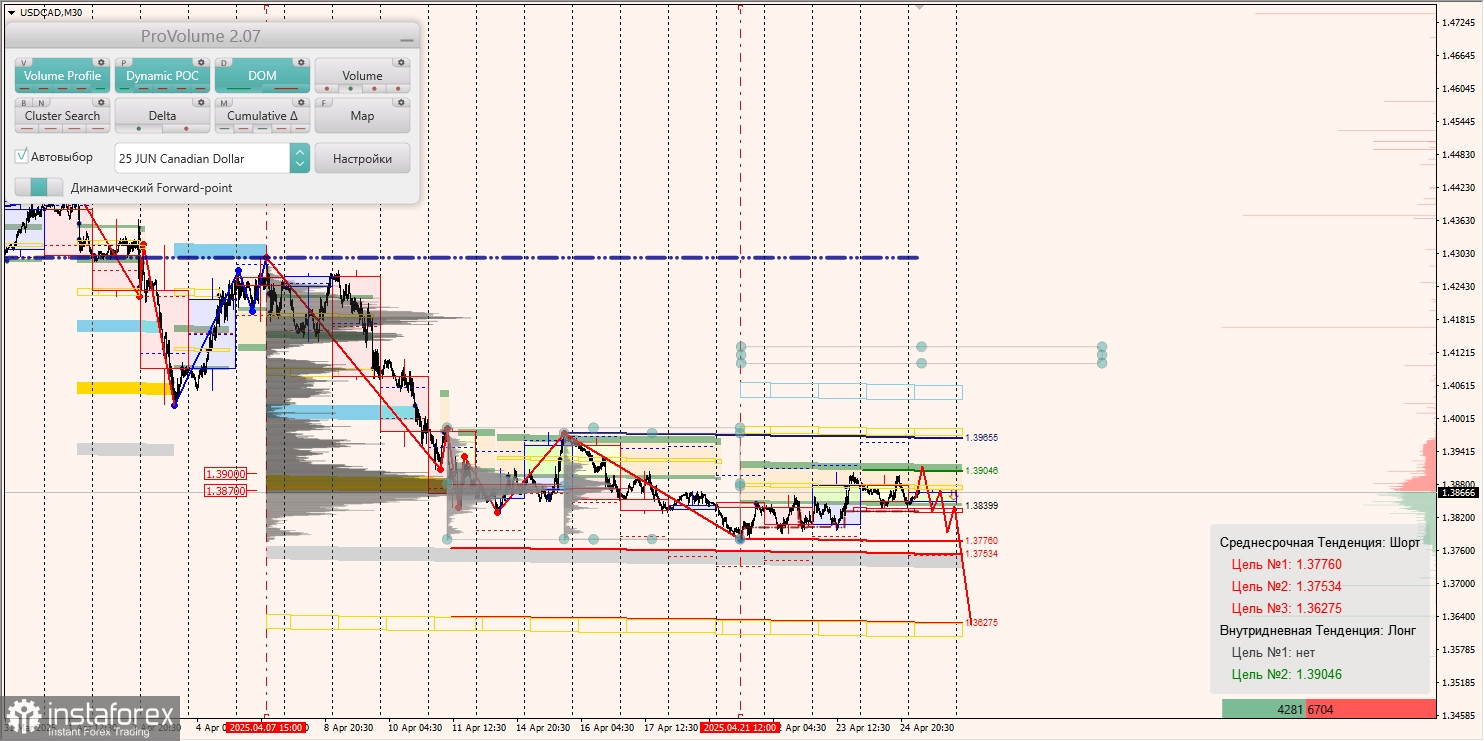The image size is (1484, 741).
Task: Uncheck the Автовыбор checkbox
Action: point(22,157)
